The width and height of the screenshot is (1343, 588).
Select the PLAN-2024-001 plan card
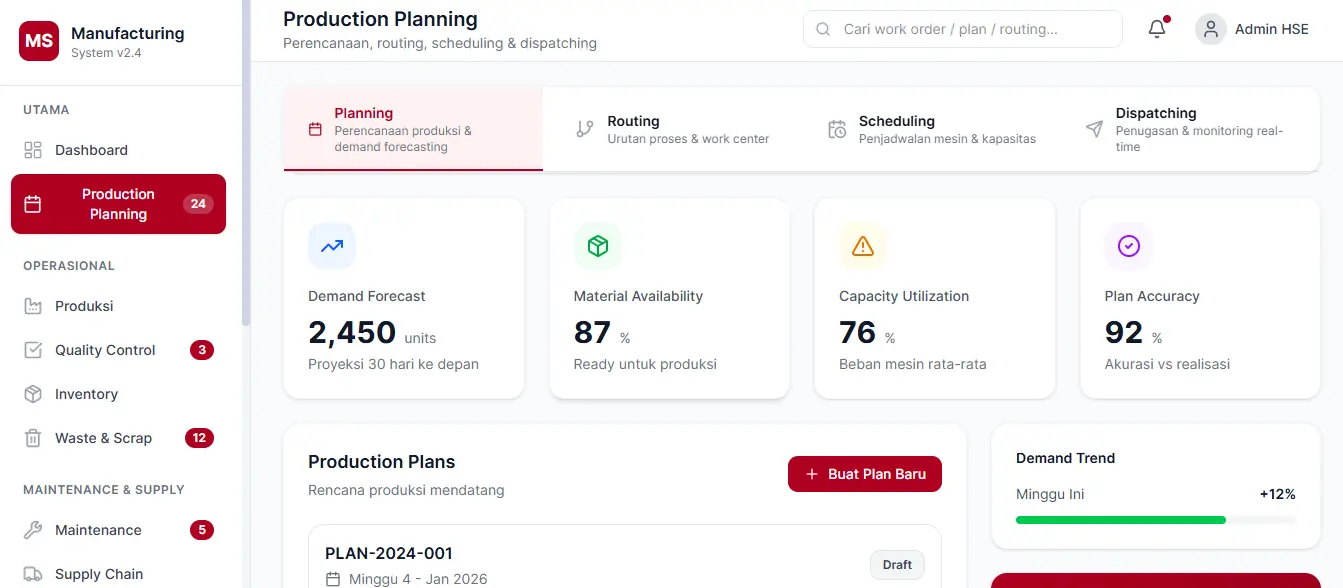[623, 563]
